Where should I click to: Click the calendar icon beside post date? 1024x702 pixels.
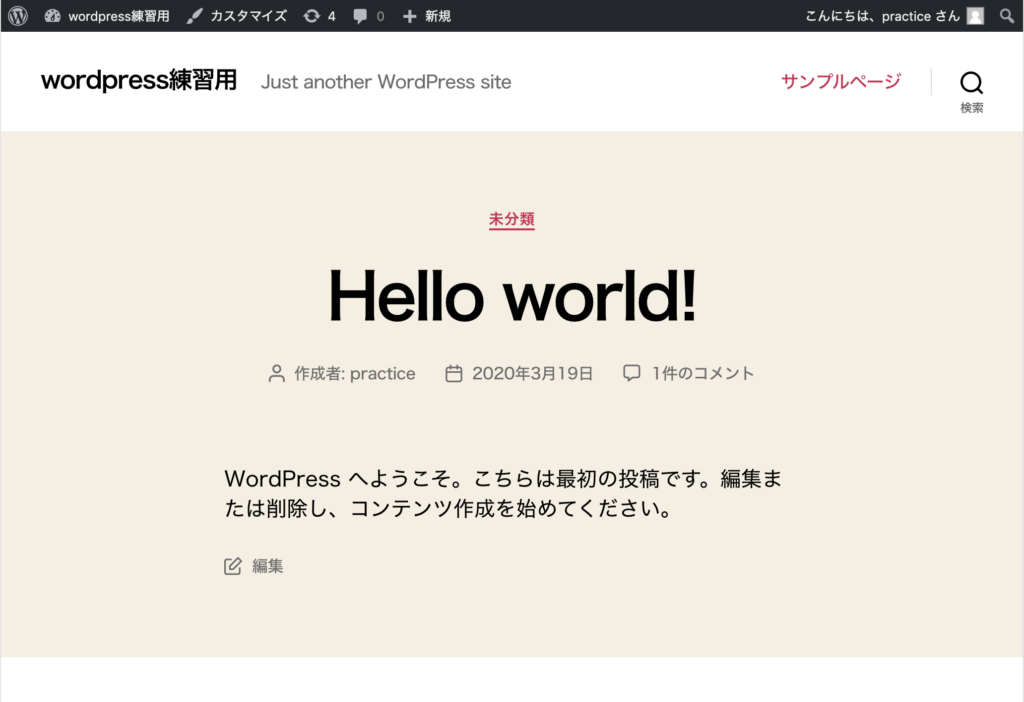click(x=453, y=373)
